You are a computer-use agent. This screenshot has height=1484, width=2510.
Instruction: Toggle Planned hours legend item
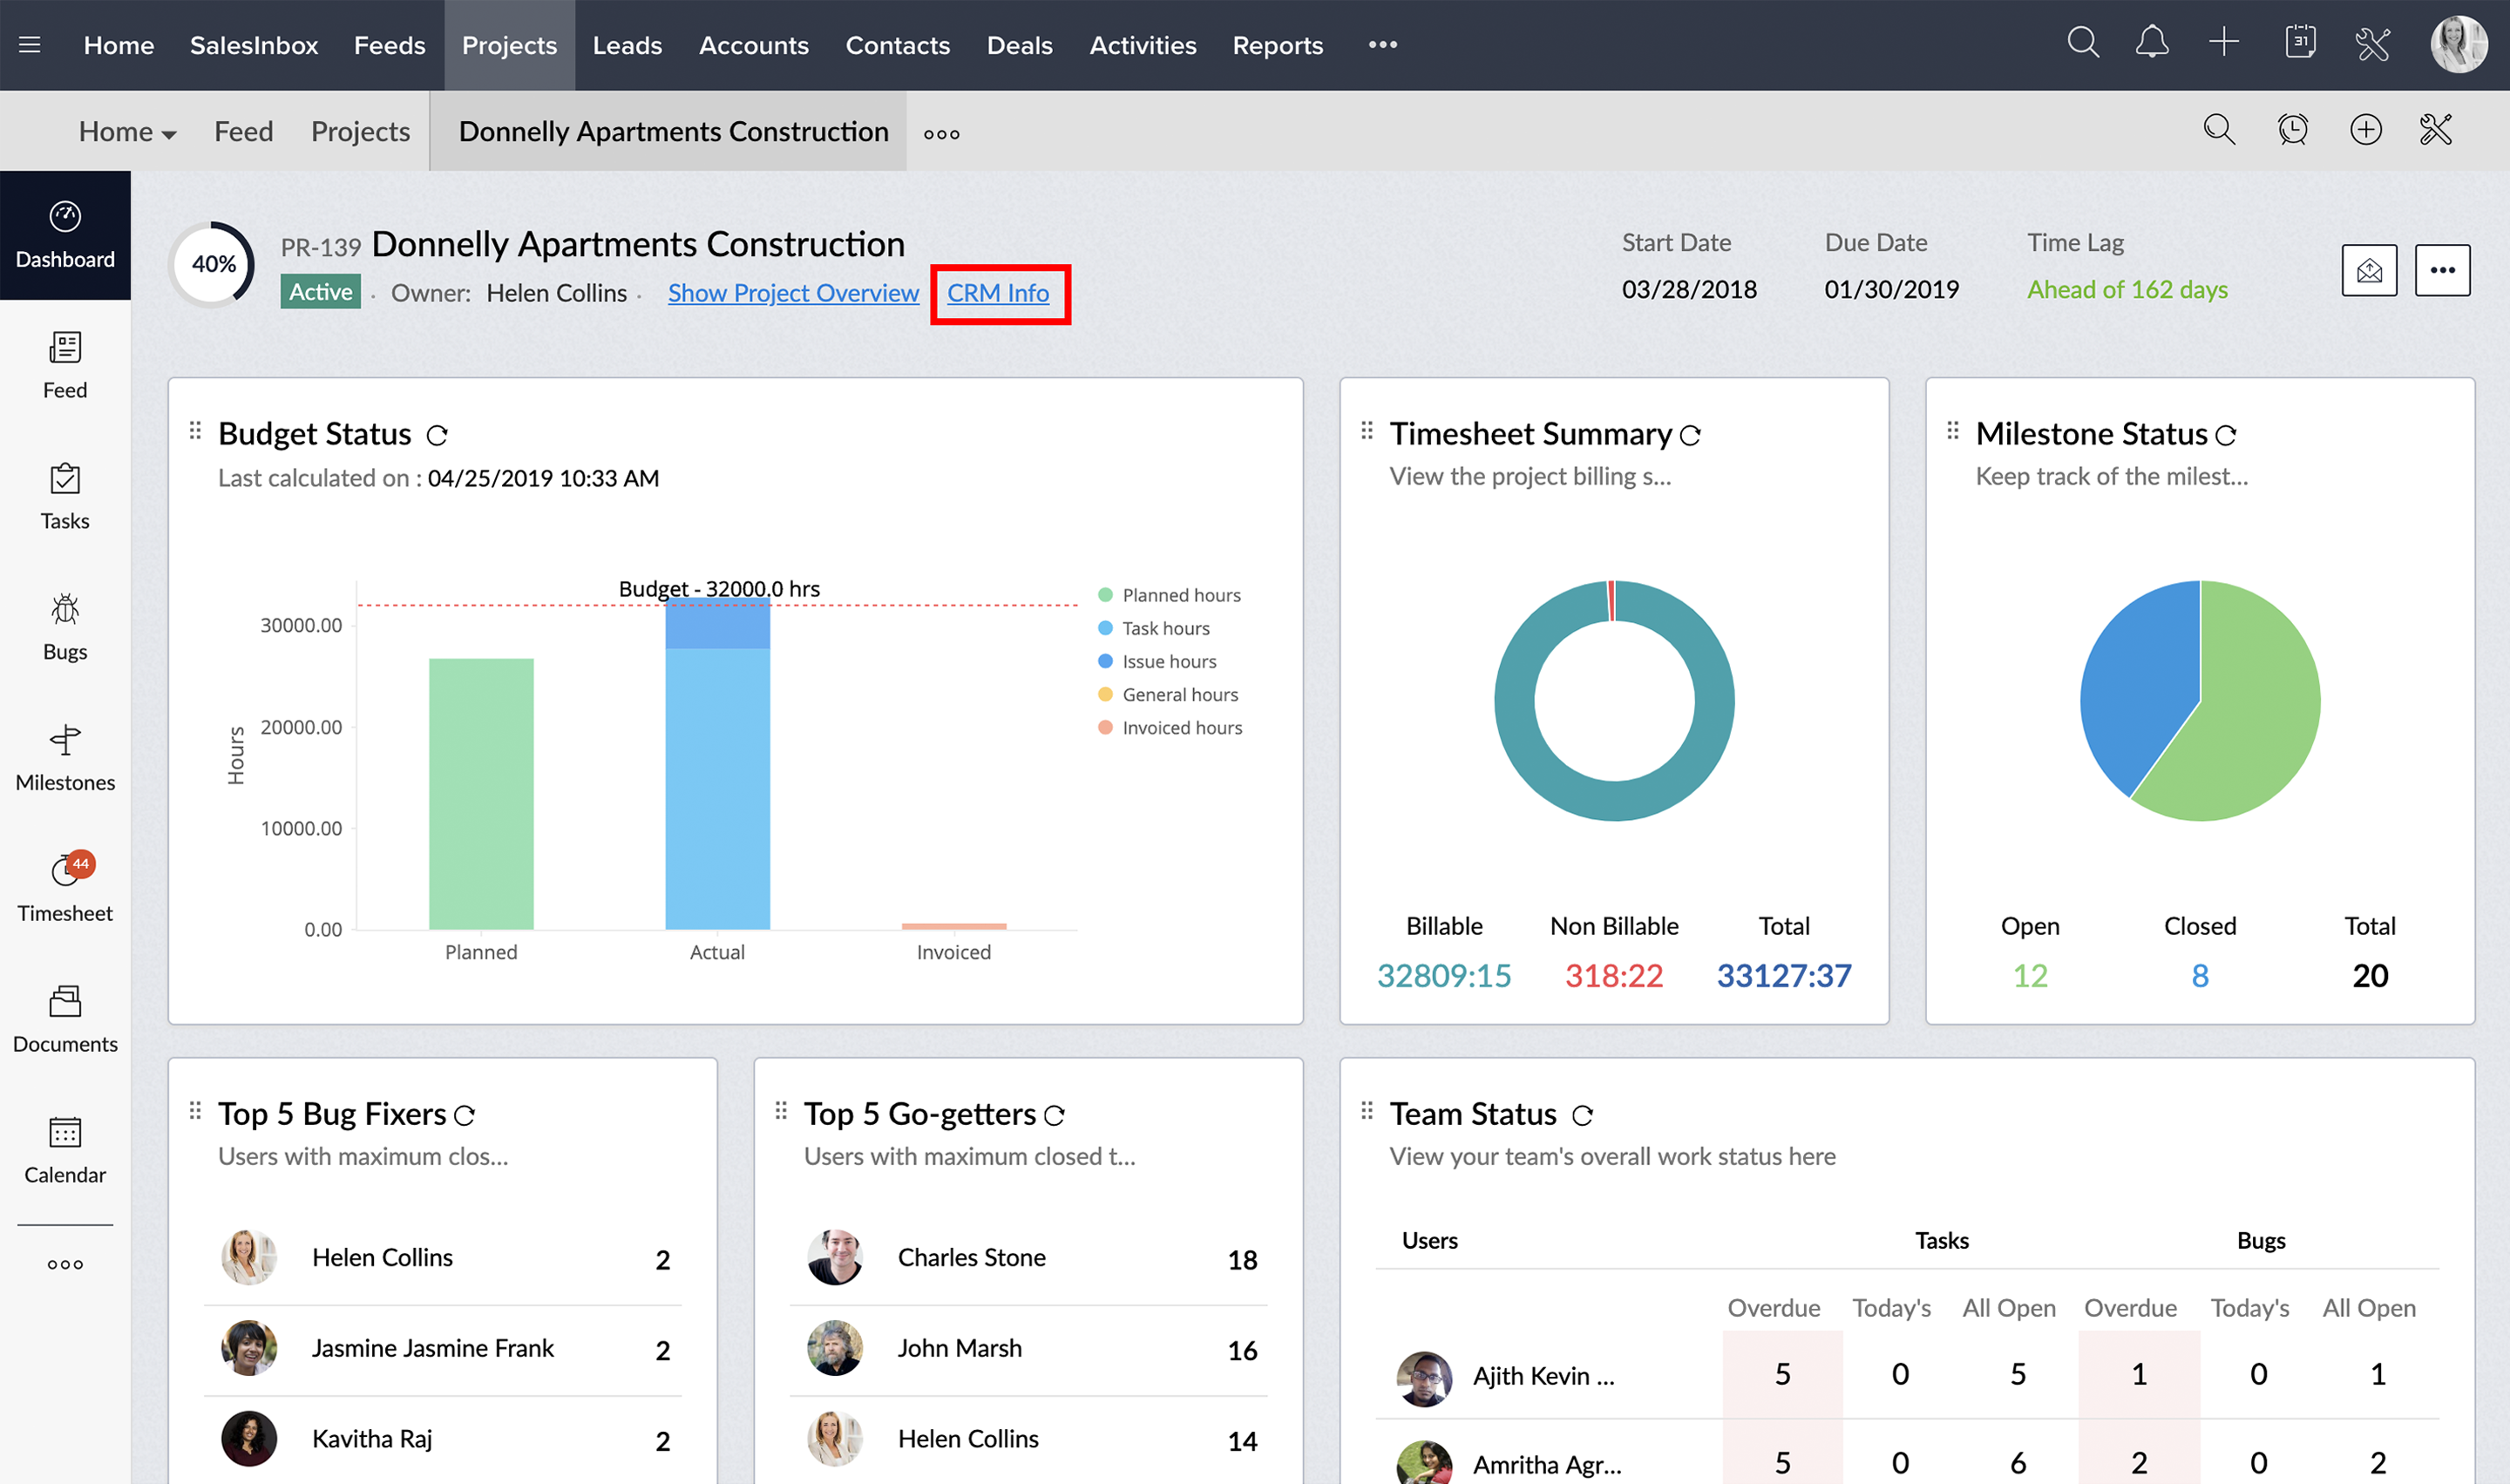coord(1180,595)
